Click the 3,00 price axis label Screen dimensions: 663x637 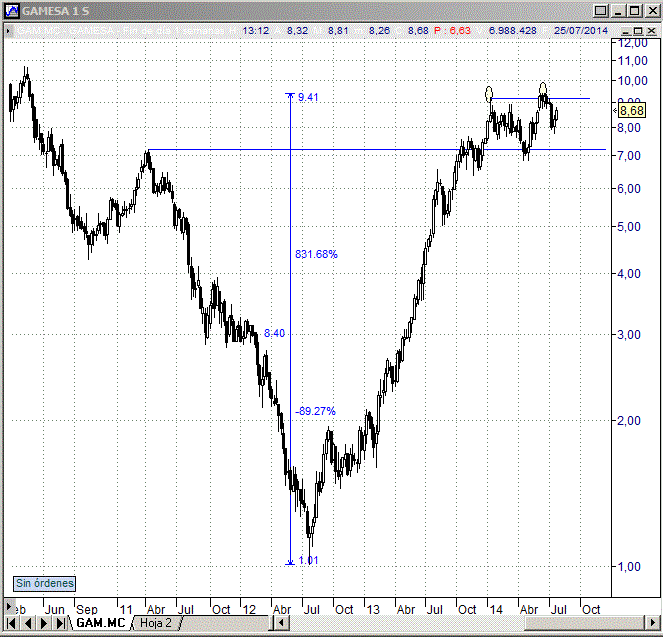pos(629,335)
